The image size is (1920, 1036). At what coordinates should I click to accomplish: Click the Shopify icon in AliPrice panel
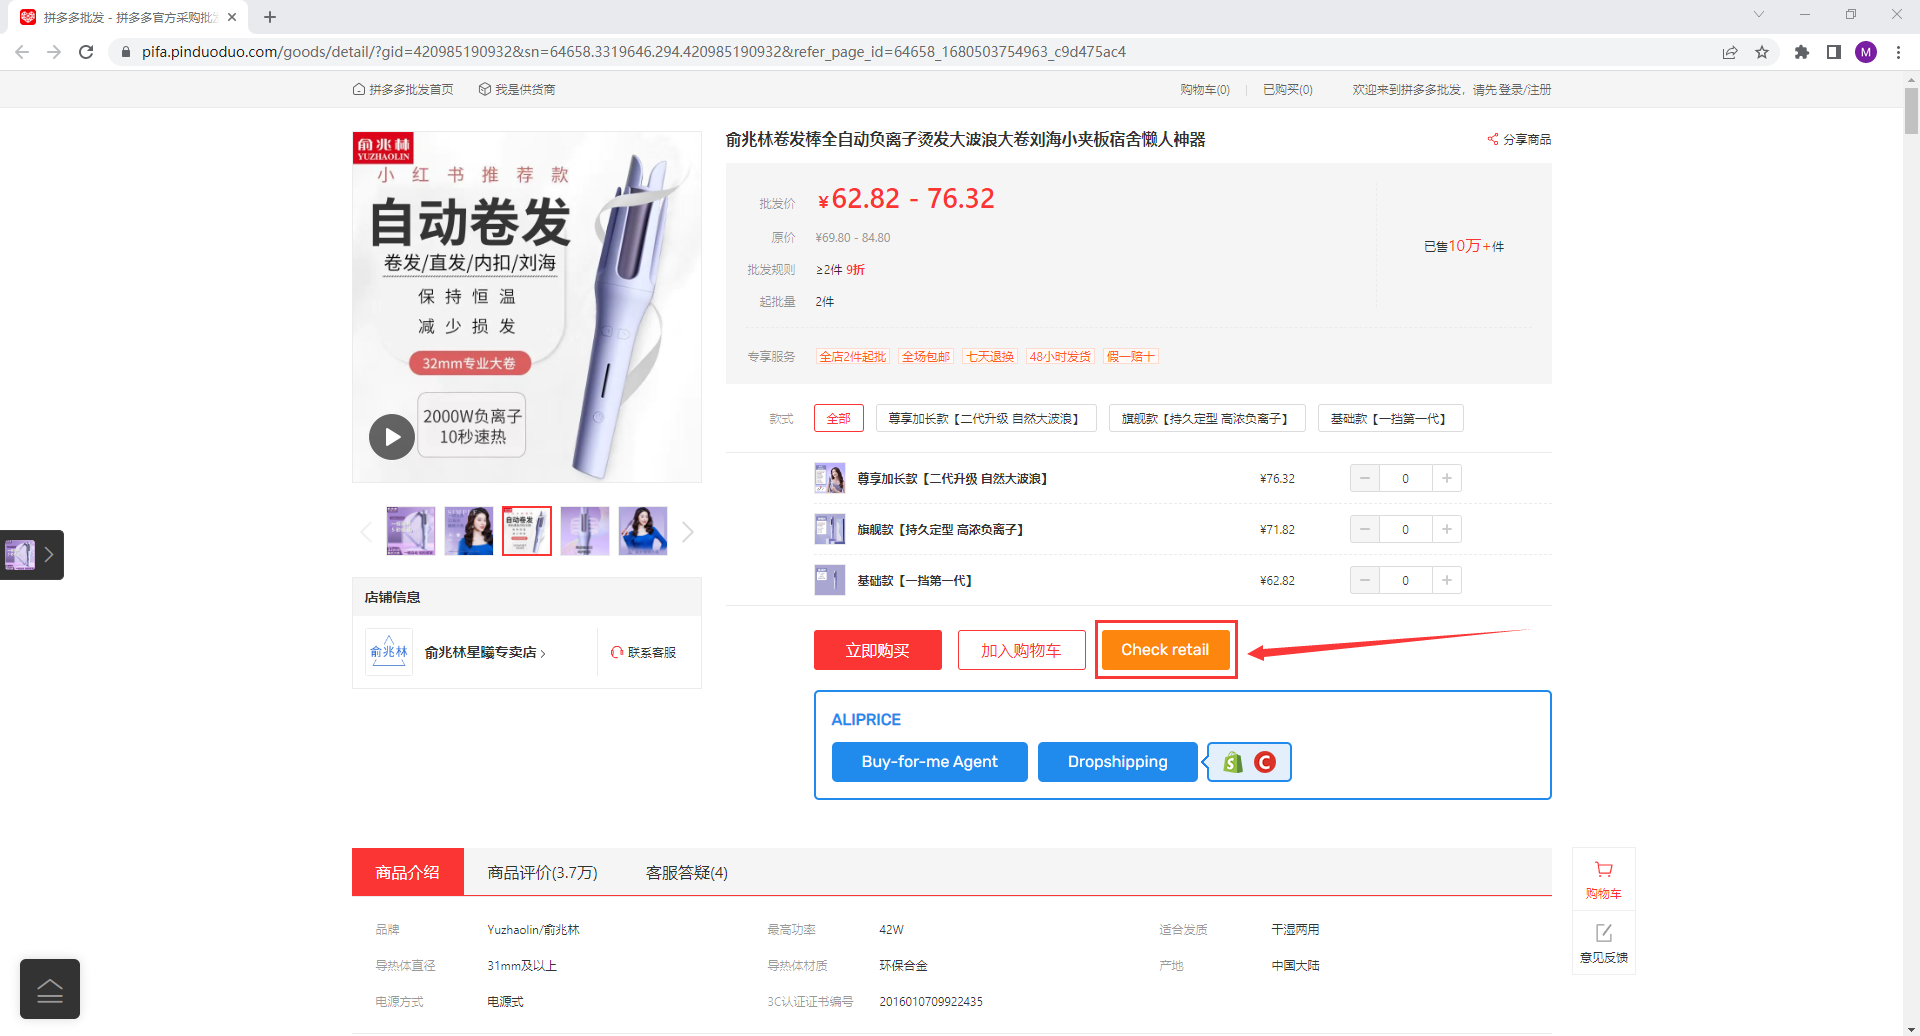pyautogui.click(x=1233, y=762)
